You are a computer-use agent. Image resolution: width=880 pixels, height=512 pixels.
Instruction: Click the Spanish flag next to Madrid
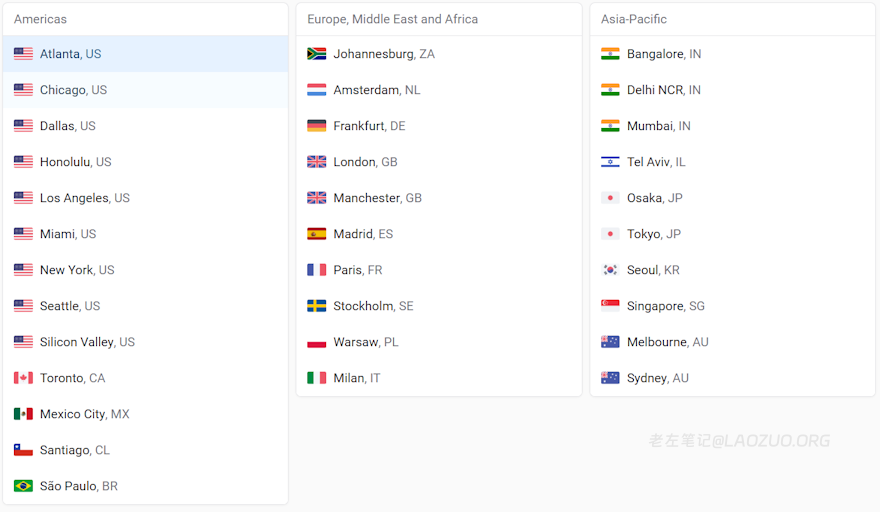click(x=317, y=234)
